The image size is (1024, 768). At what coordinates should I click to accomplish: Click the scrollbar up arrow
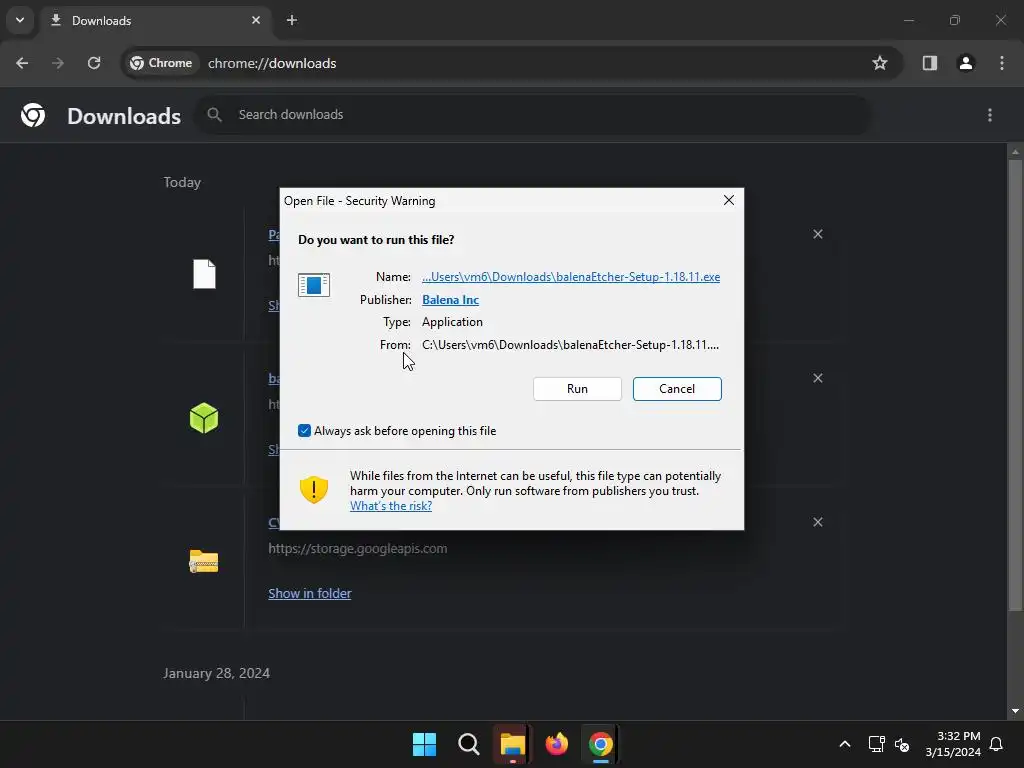click(1015, 152)
